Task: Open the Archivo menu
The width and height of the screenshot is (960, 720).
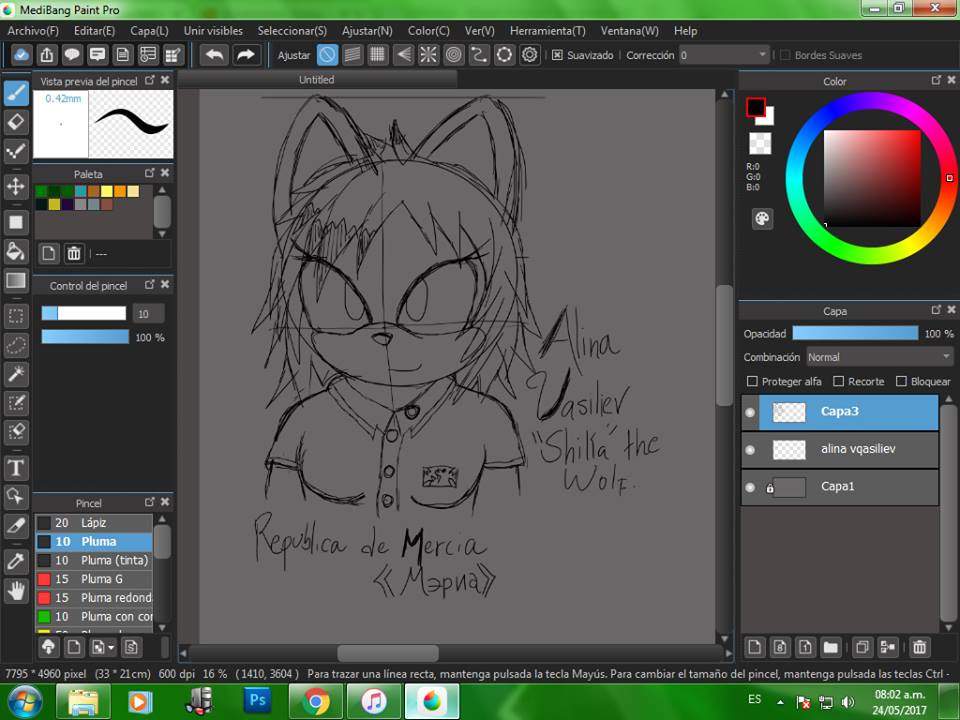Action: [x=33, y=31]
